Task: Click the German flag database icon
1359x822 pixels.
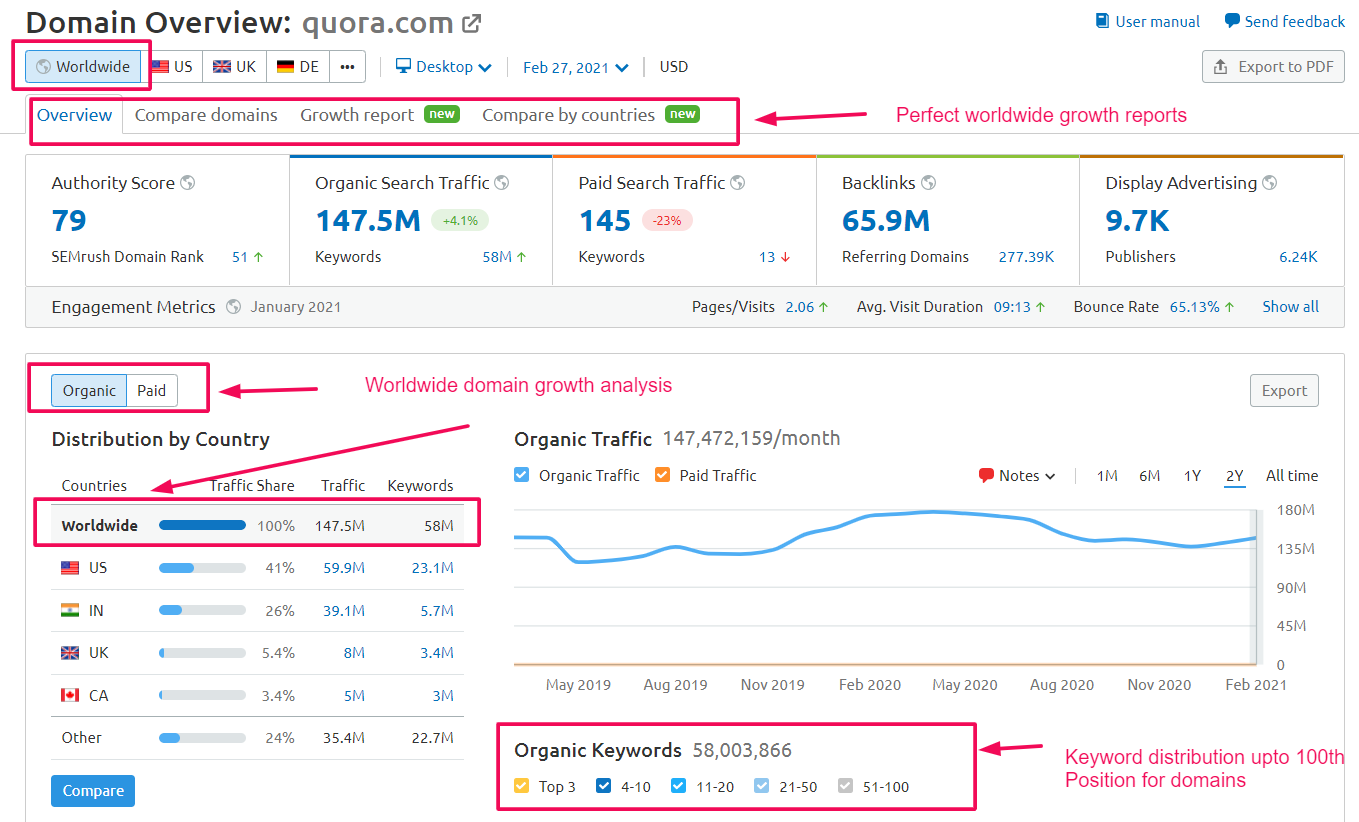Action: [285, 67]
